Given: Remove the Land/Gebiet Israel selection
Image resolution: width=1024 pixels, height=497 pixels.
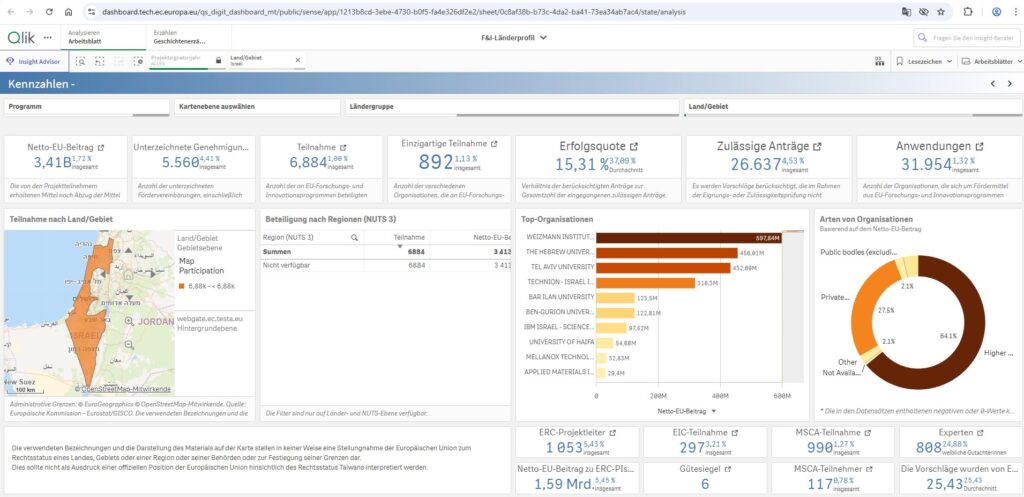Looking at the screenshot, I should pyautogui.click(x=298, y=60).
